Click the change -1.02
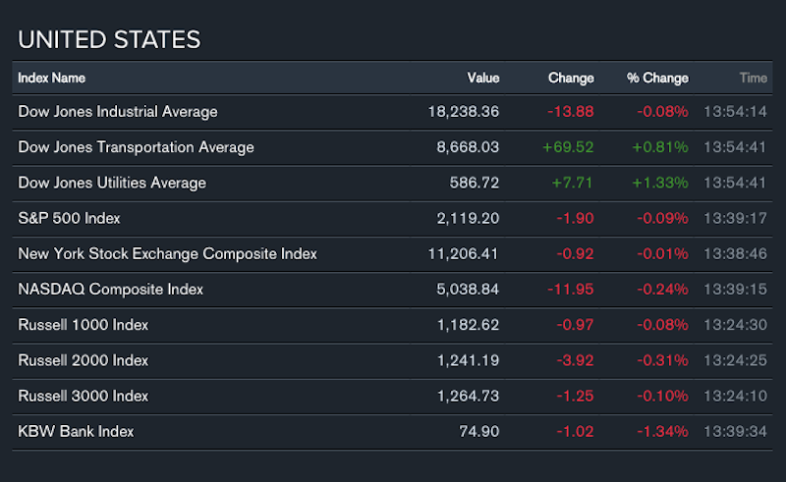 (x=575, y=432)
